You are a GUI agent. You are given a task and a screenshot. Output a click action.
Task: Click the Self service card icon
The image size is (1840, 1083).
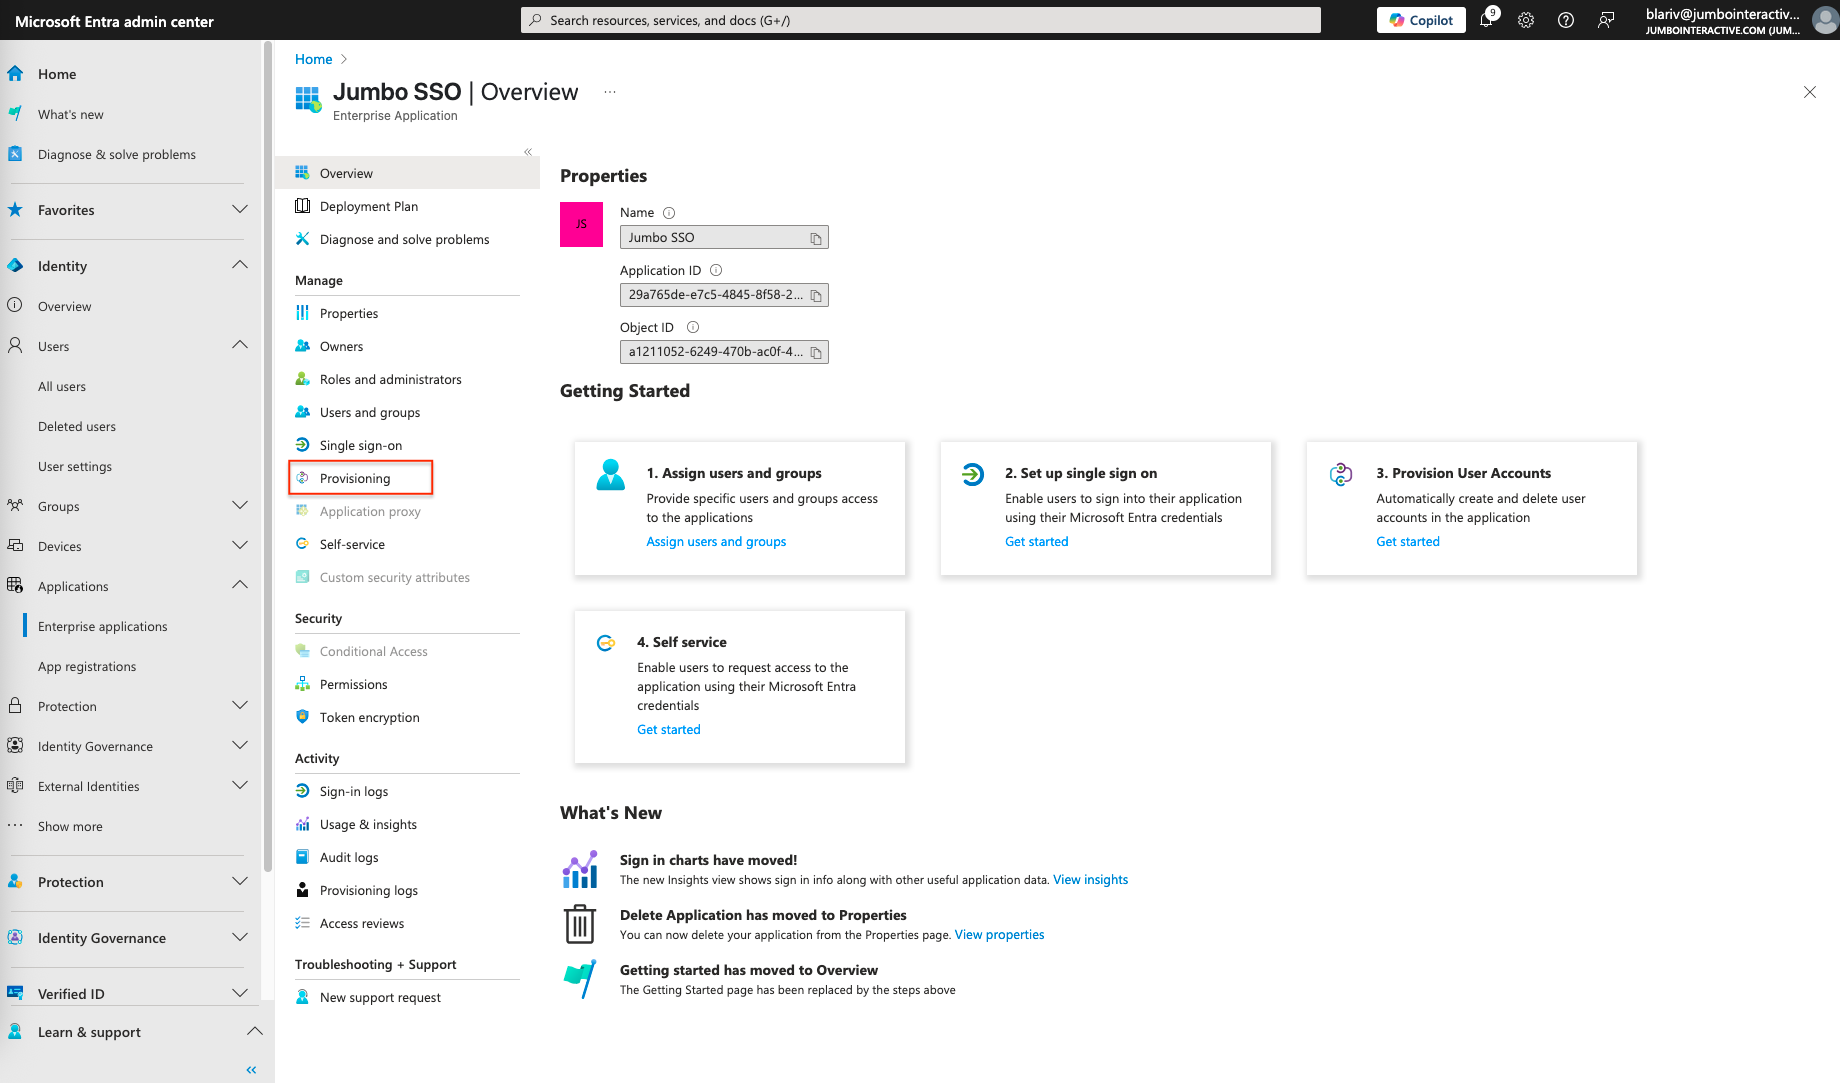(x=605, y=643)
